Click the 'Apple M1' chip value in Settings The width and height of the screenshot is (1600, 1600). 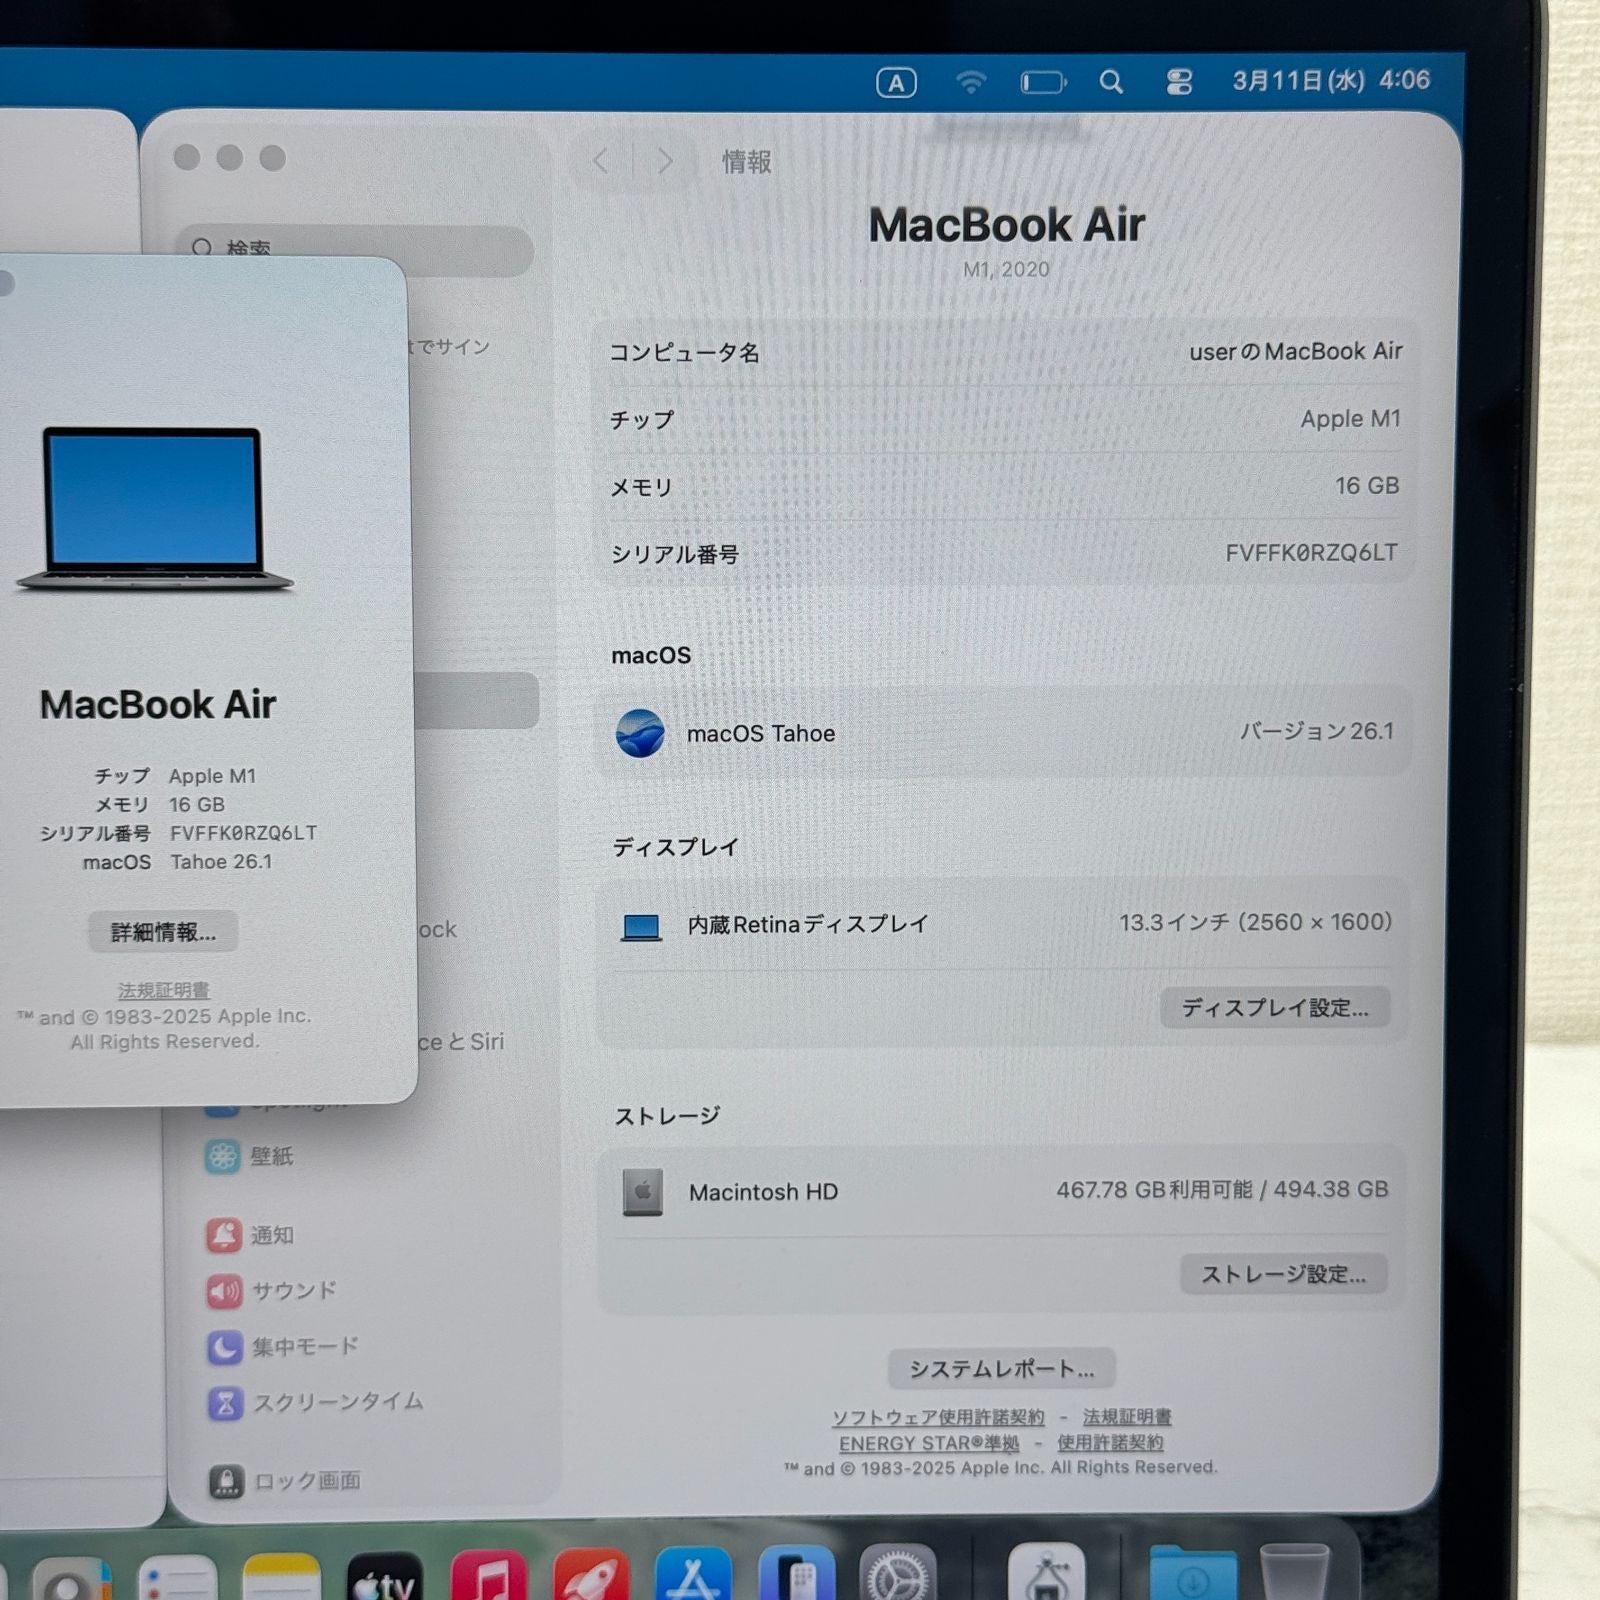[x=1351, y=419]
